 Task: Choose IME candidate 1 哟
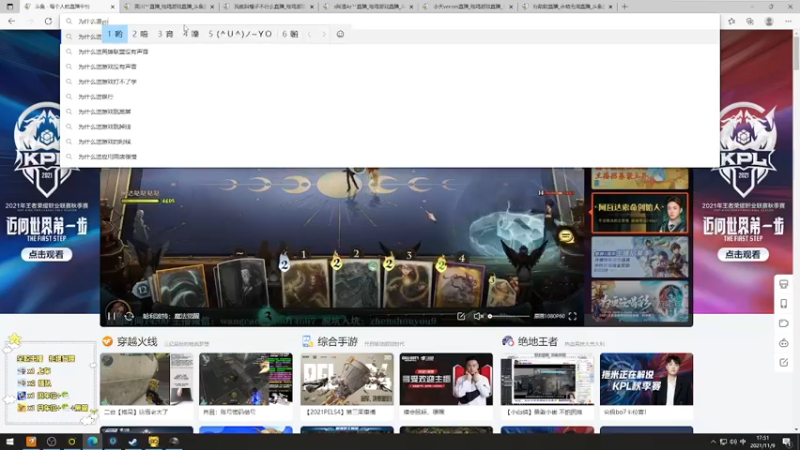pos(115,34)
